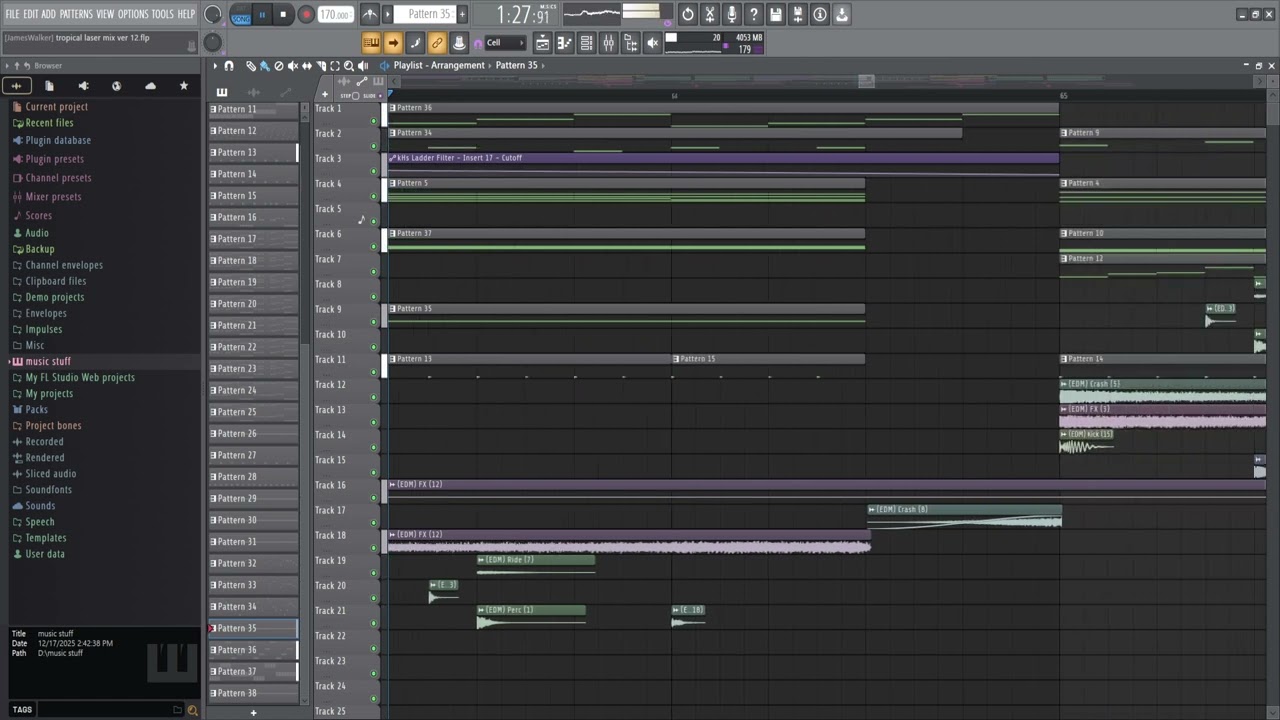
Task: Open the browser globe online tab
Action: [x=116, y=86]
